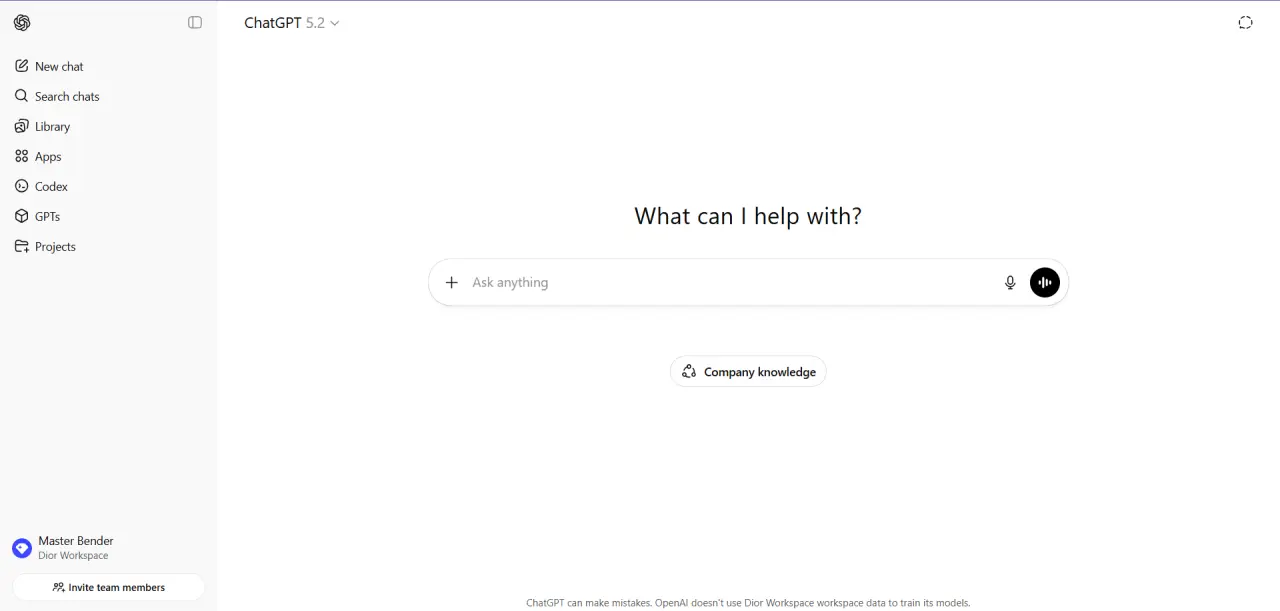Click the Company knowledge button
The height and width of the screenshot is (611, 1280).
click(x=748, y=371)
